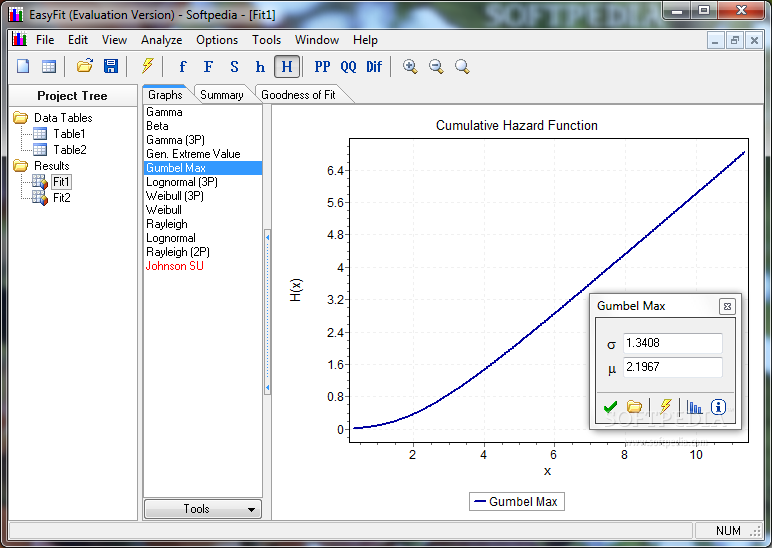The image size is (772, 548).
Task: Open the Q-Q plot with QQ icon
Action: [348, 66]
